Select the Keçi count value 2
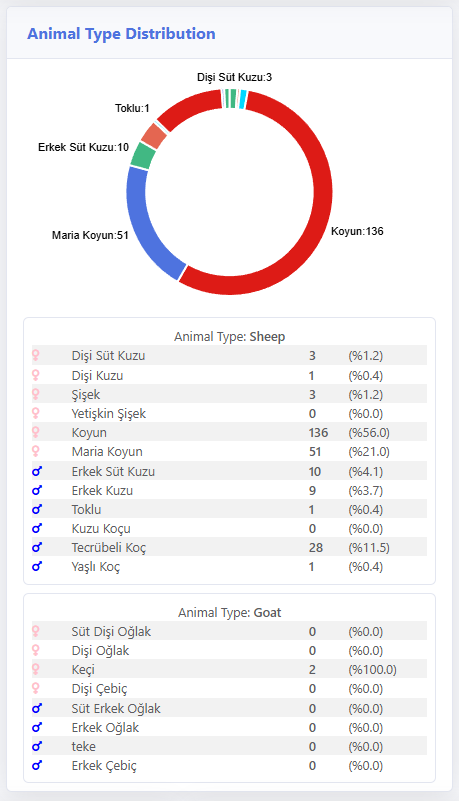The height and width of the screenshot is (801, 459). pyautogui.click(x=312, y=670)
